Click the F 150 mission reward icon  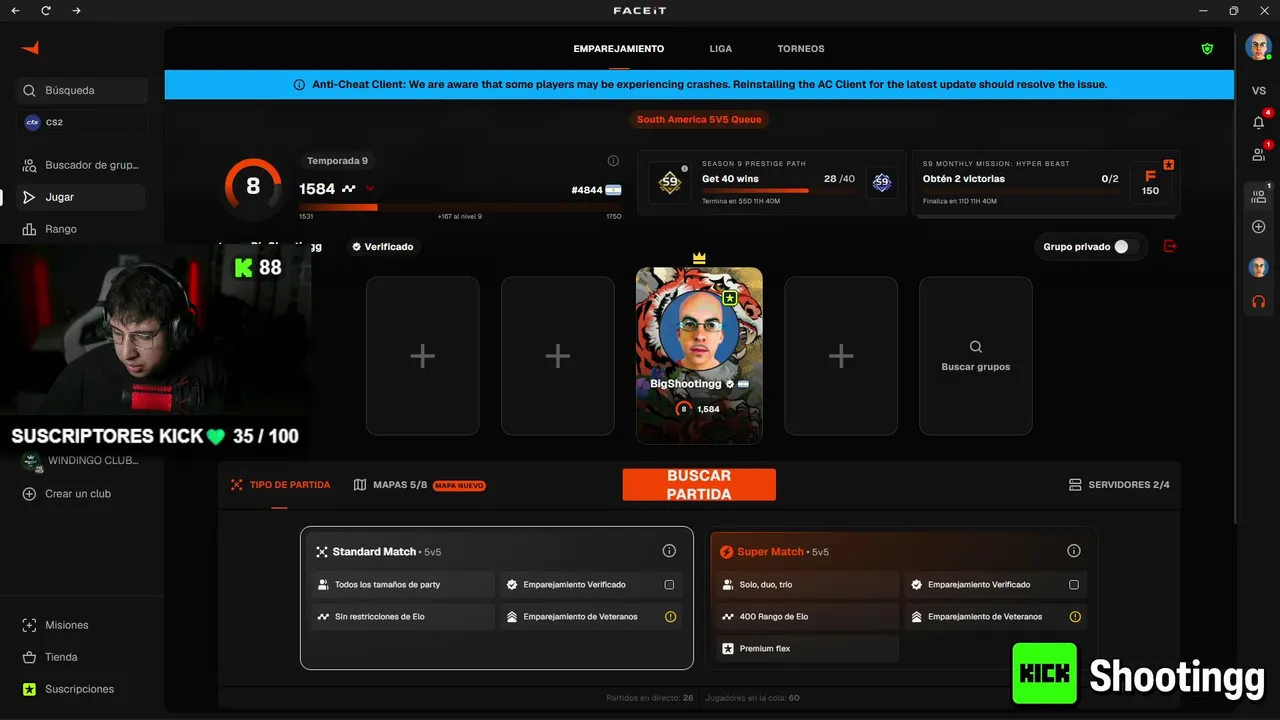pyautogui.click(x=1151, y=183)
